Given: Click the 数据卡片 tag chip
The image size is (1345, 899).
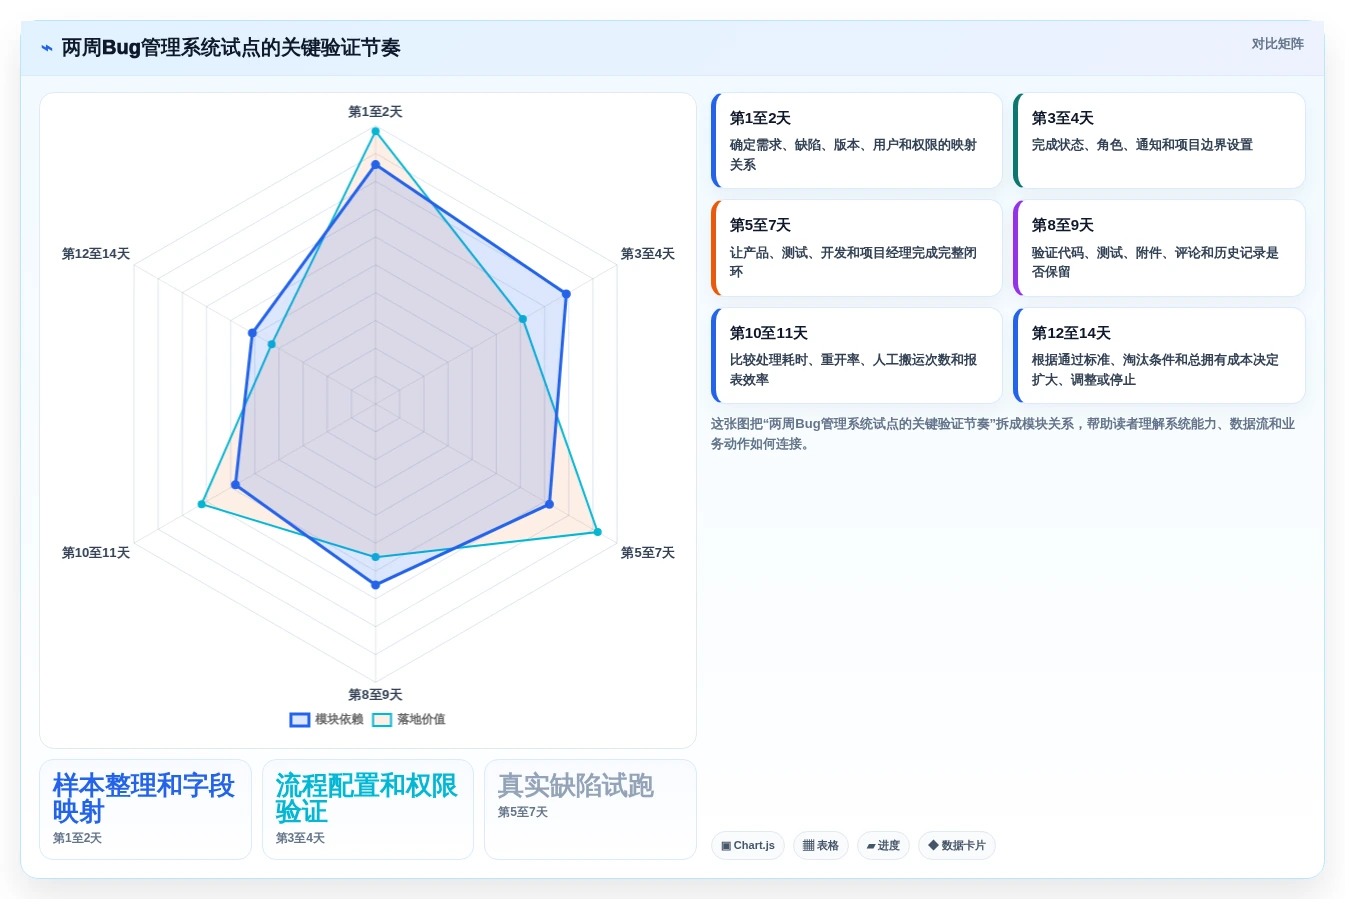Looking at the screenshot, I should pos(957,845).
